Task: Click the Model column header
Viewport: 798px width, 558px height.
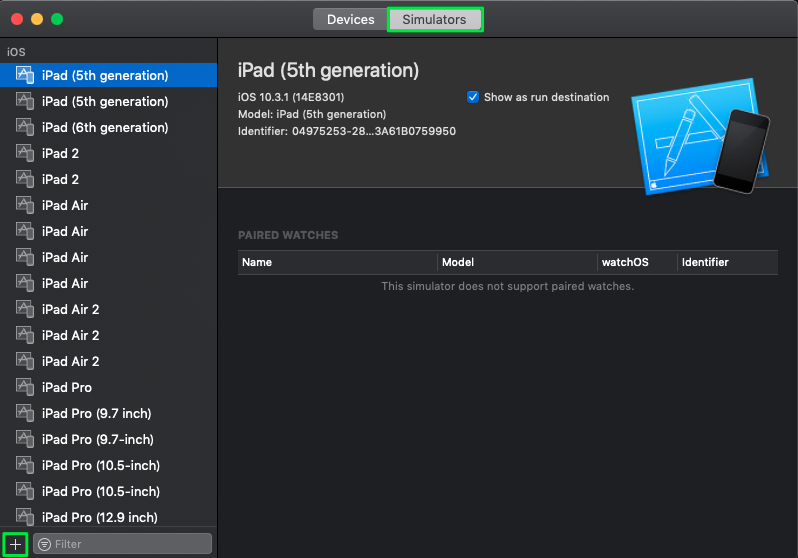Action: [517, 262]
